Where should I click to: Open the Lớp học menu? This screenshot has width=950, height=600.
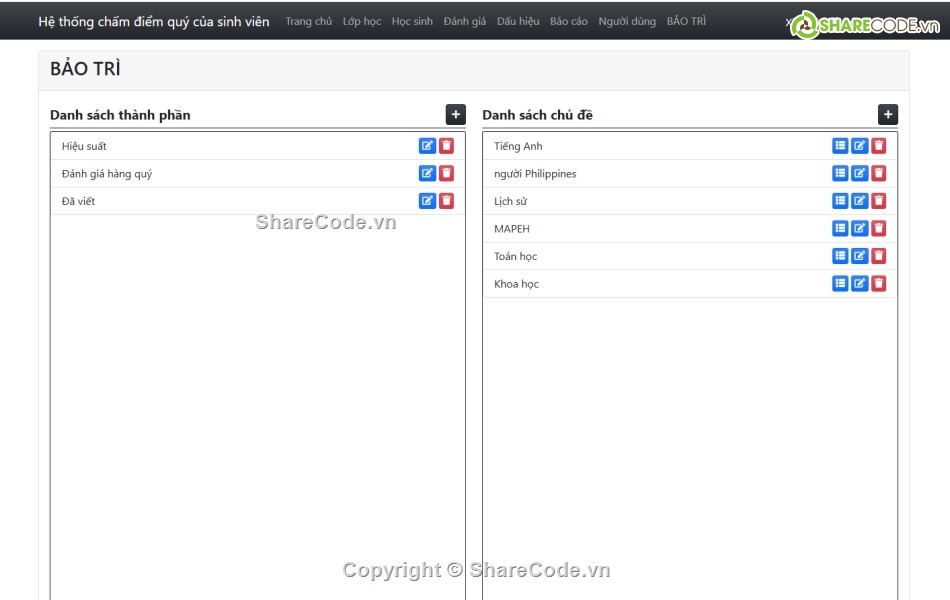point(361,21)
